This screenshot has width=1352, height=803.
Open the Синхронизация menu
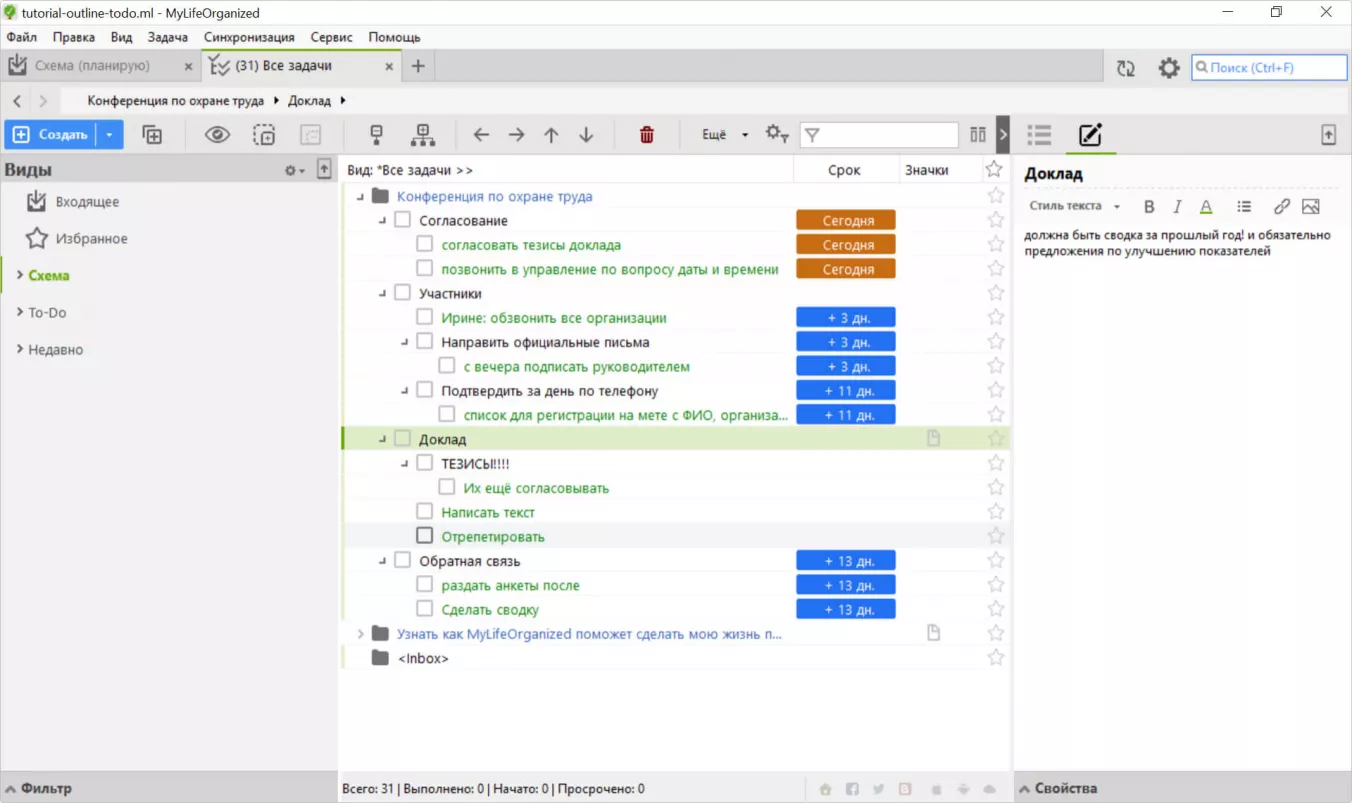pyautogui.click(x=249, y=37)
